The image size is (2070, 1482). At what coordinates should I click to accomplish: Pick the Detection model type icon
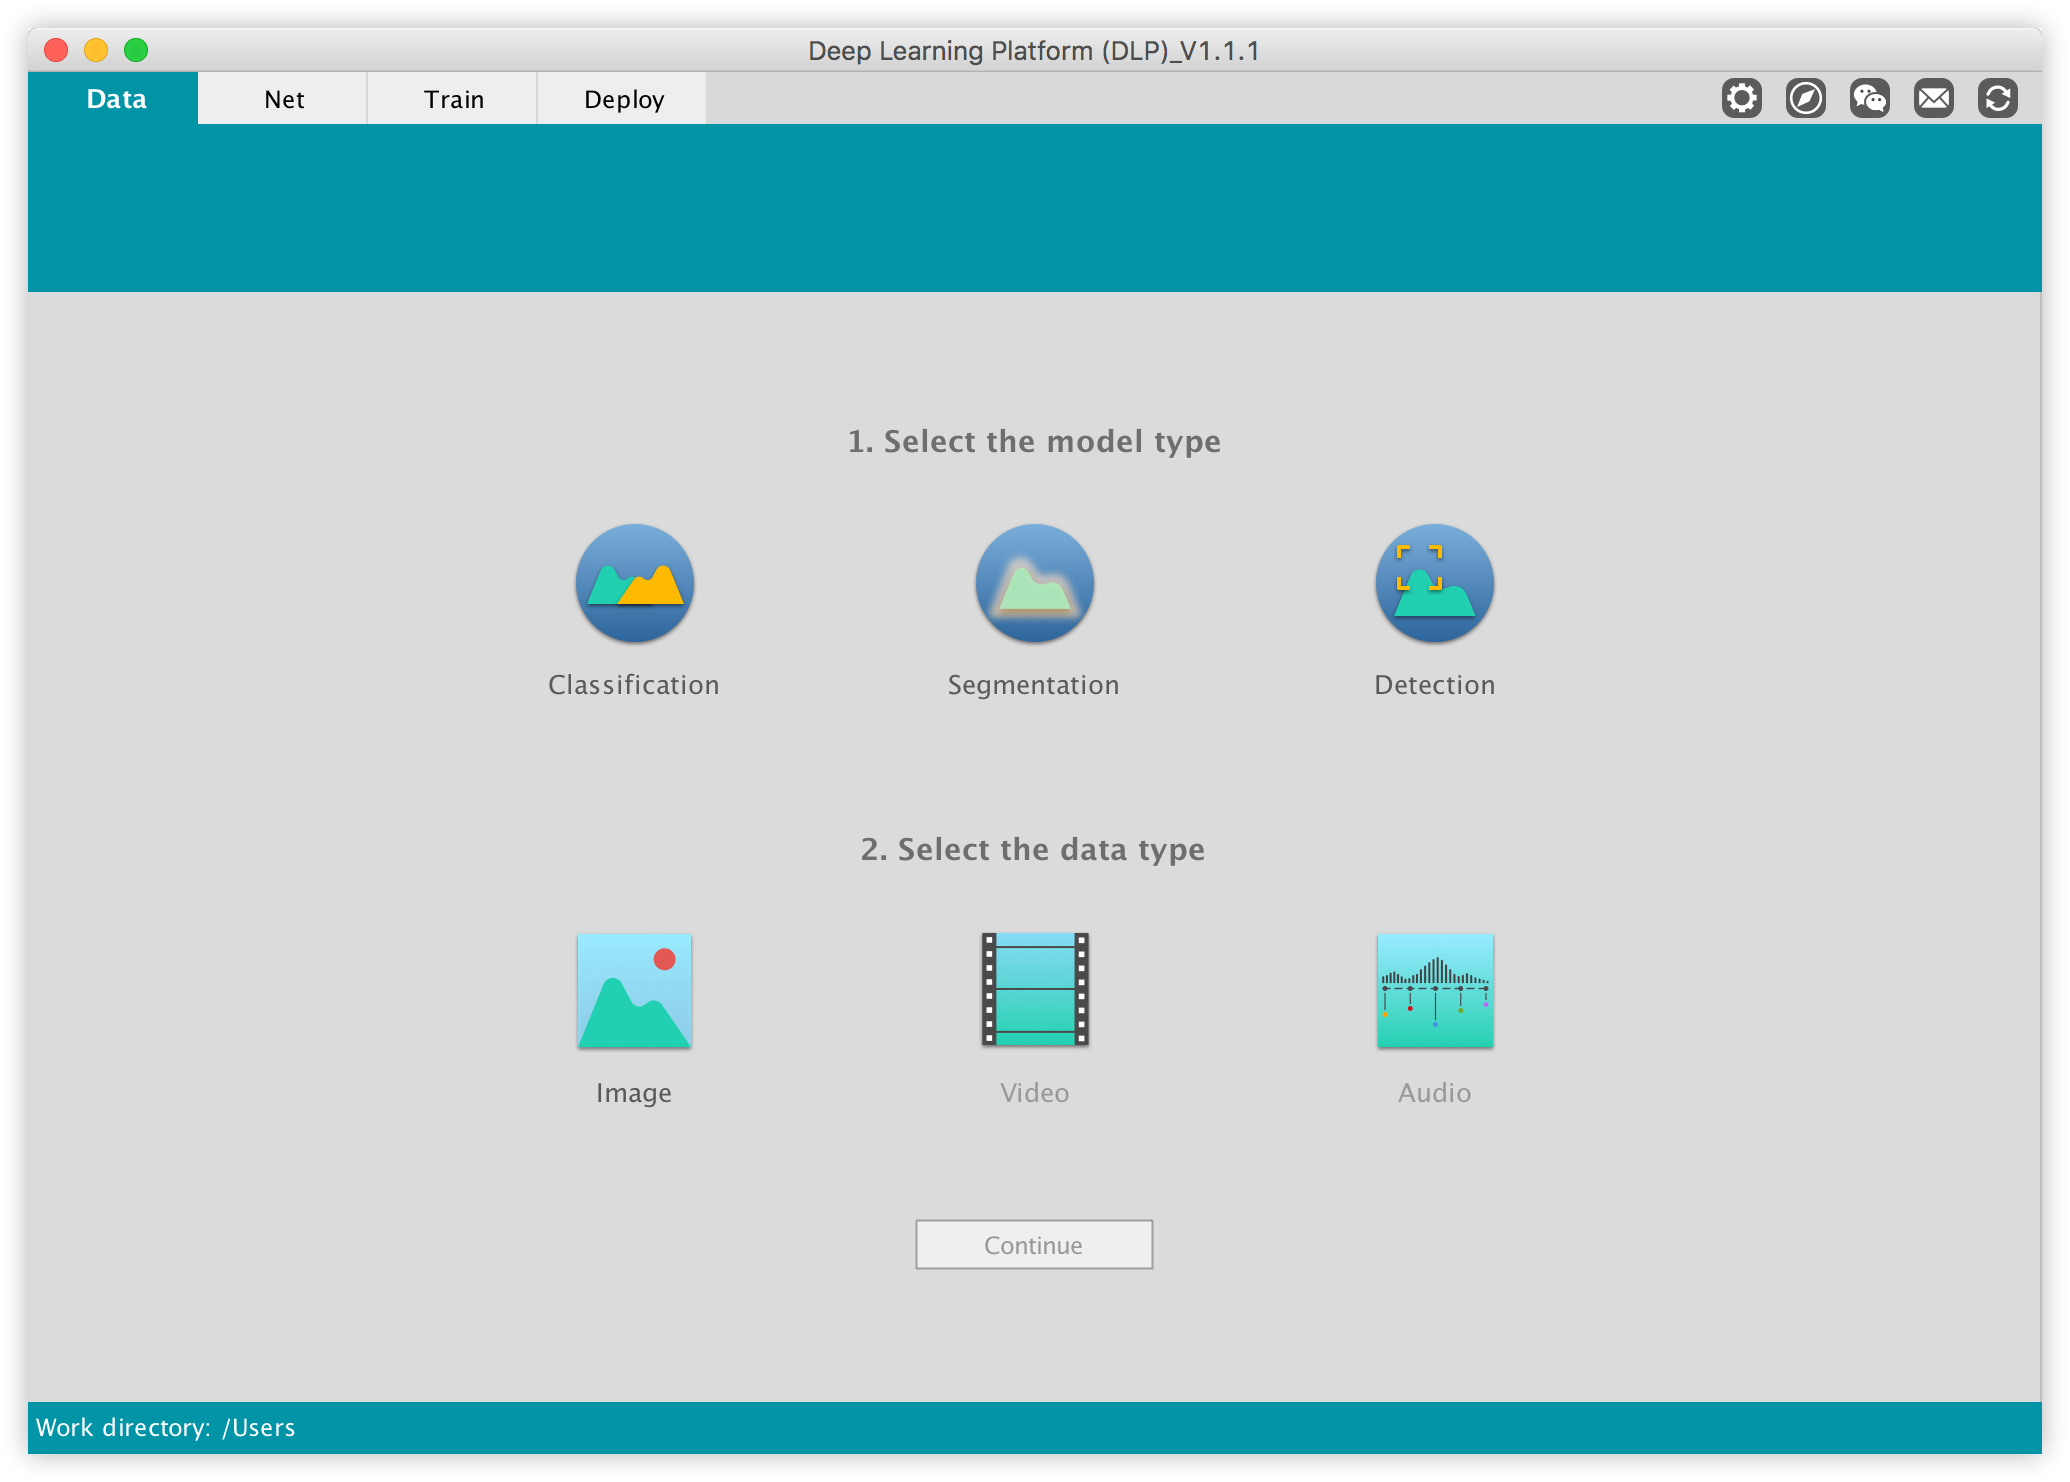tap(1434, 583)
